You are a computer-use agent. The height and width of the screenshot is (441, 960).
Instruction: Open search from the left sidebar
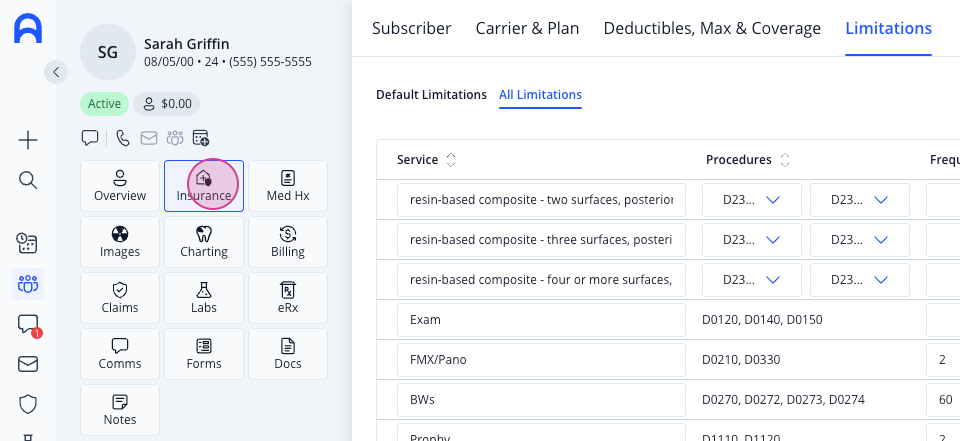pos(28,180)
